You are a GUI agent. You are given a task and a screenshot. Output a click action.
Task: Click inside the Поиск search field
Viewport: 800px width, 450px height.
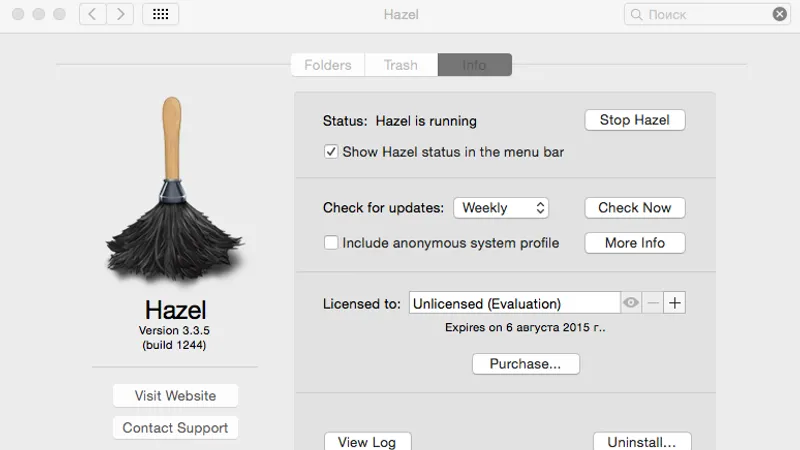pos(707,14)
